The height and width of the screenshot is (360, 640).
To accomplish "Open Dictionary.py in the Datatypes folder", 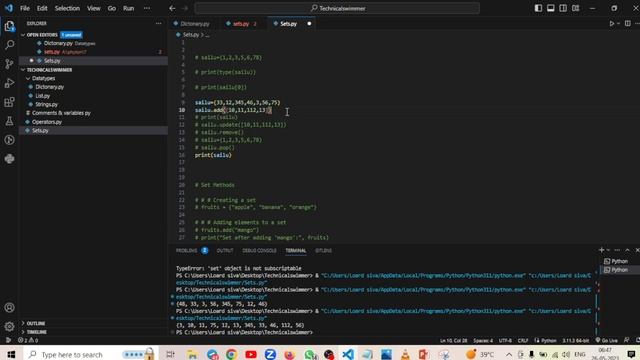I will [x=49, y=87].
